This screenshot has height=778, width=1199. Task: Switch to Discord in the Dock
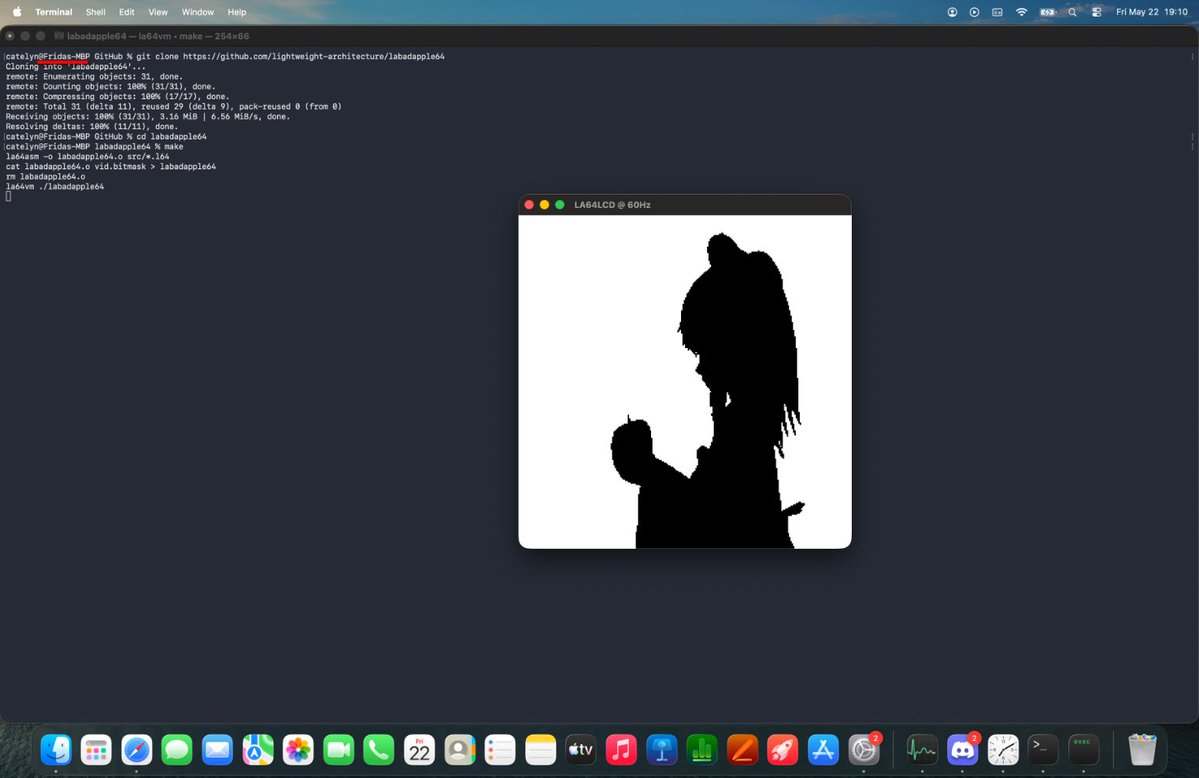pos(963,750)
